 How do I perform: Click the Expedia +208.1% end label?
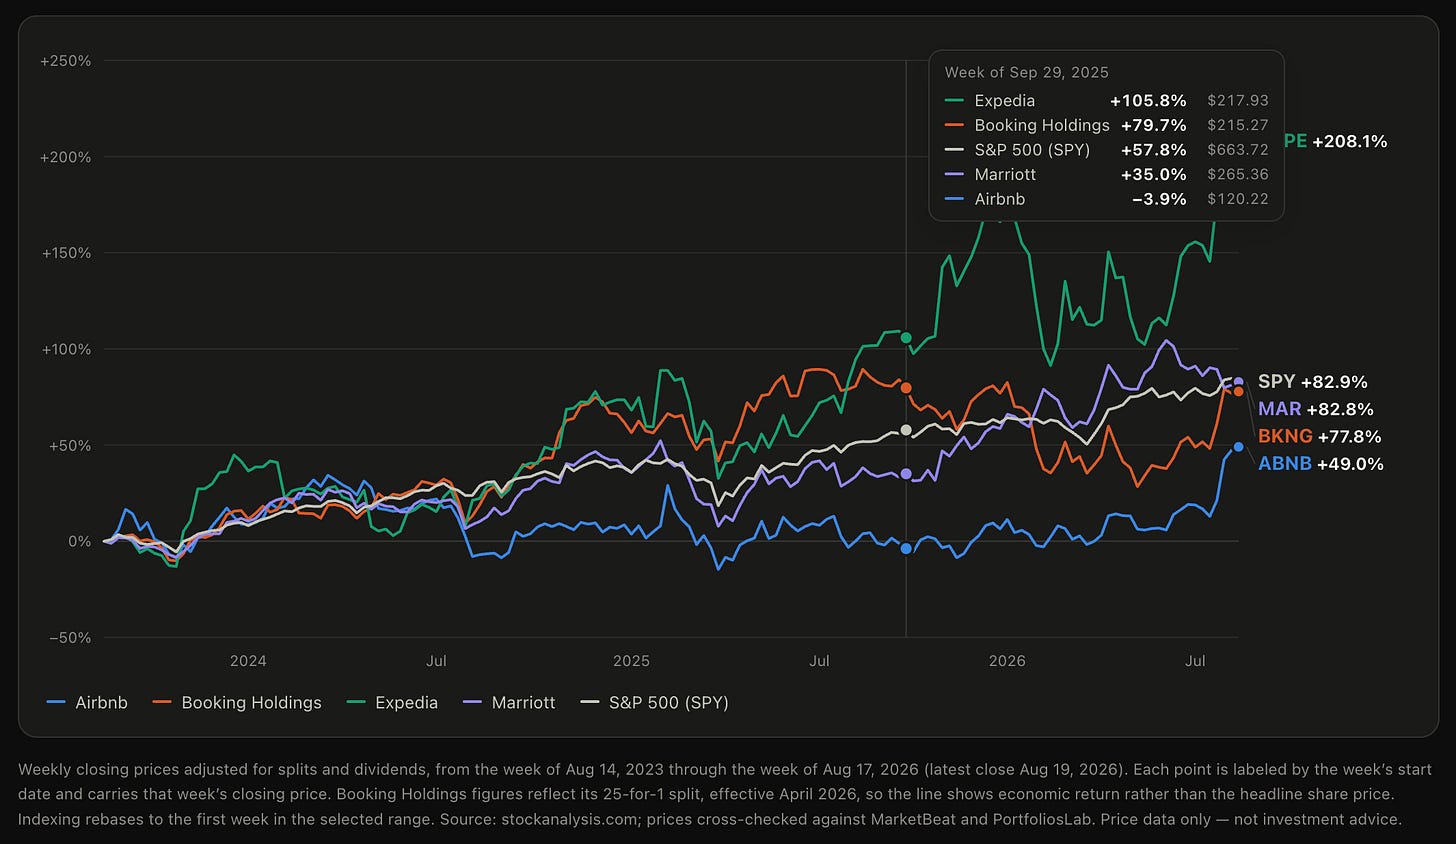tap(1336, 141)
